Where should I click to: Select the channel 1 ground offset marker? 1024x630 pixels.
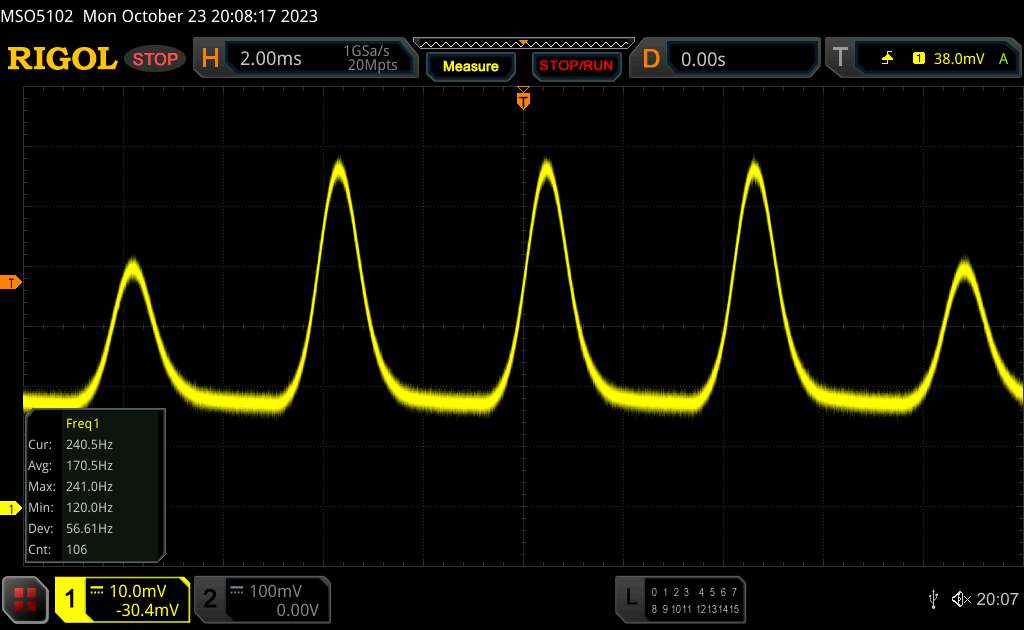coord(11,510)
